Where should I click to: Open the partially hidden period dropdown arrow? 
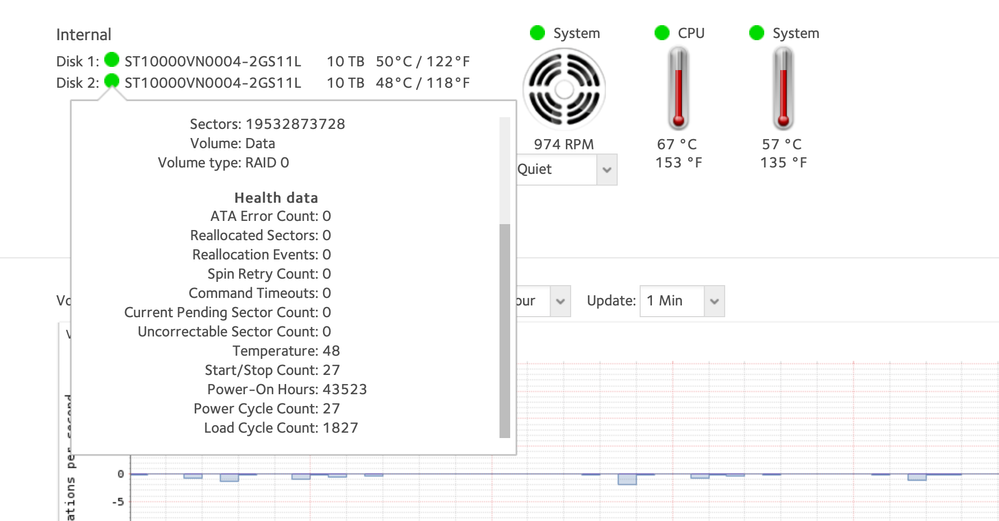tap(560, 301)
